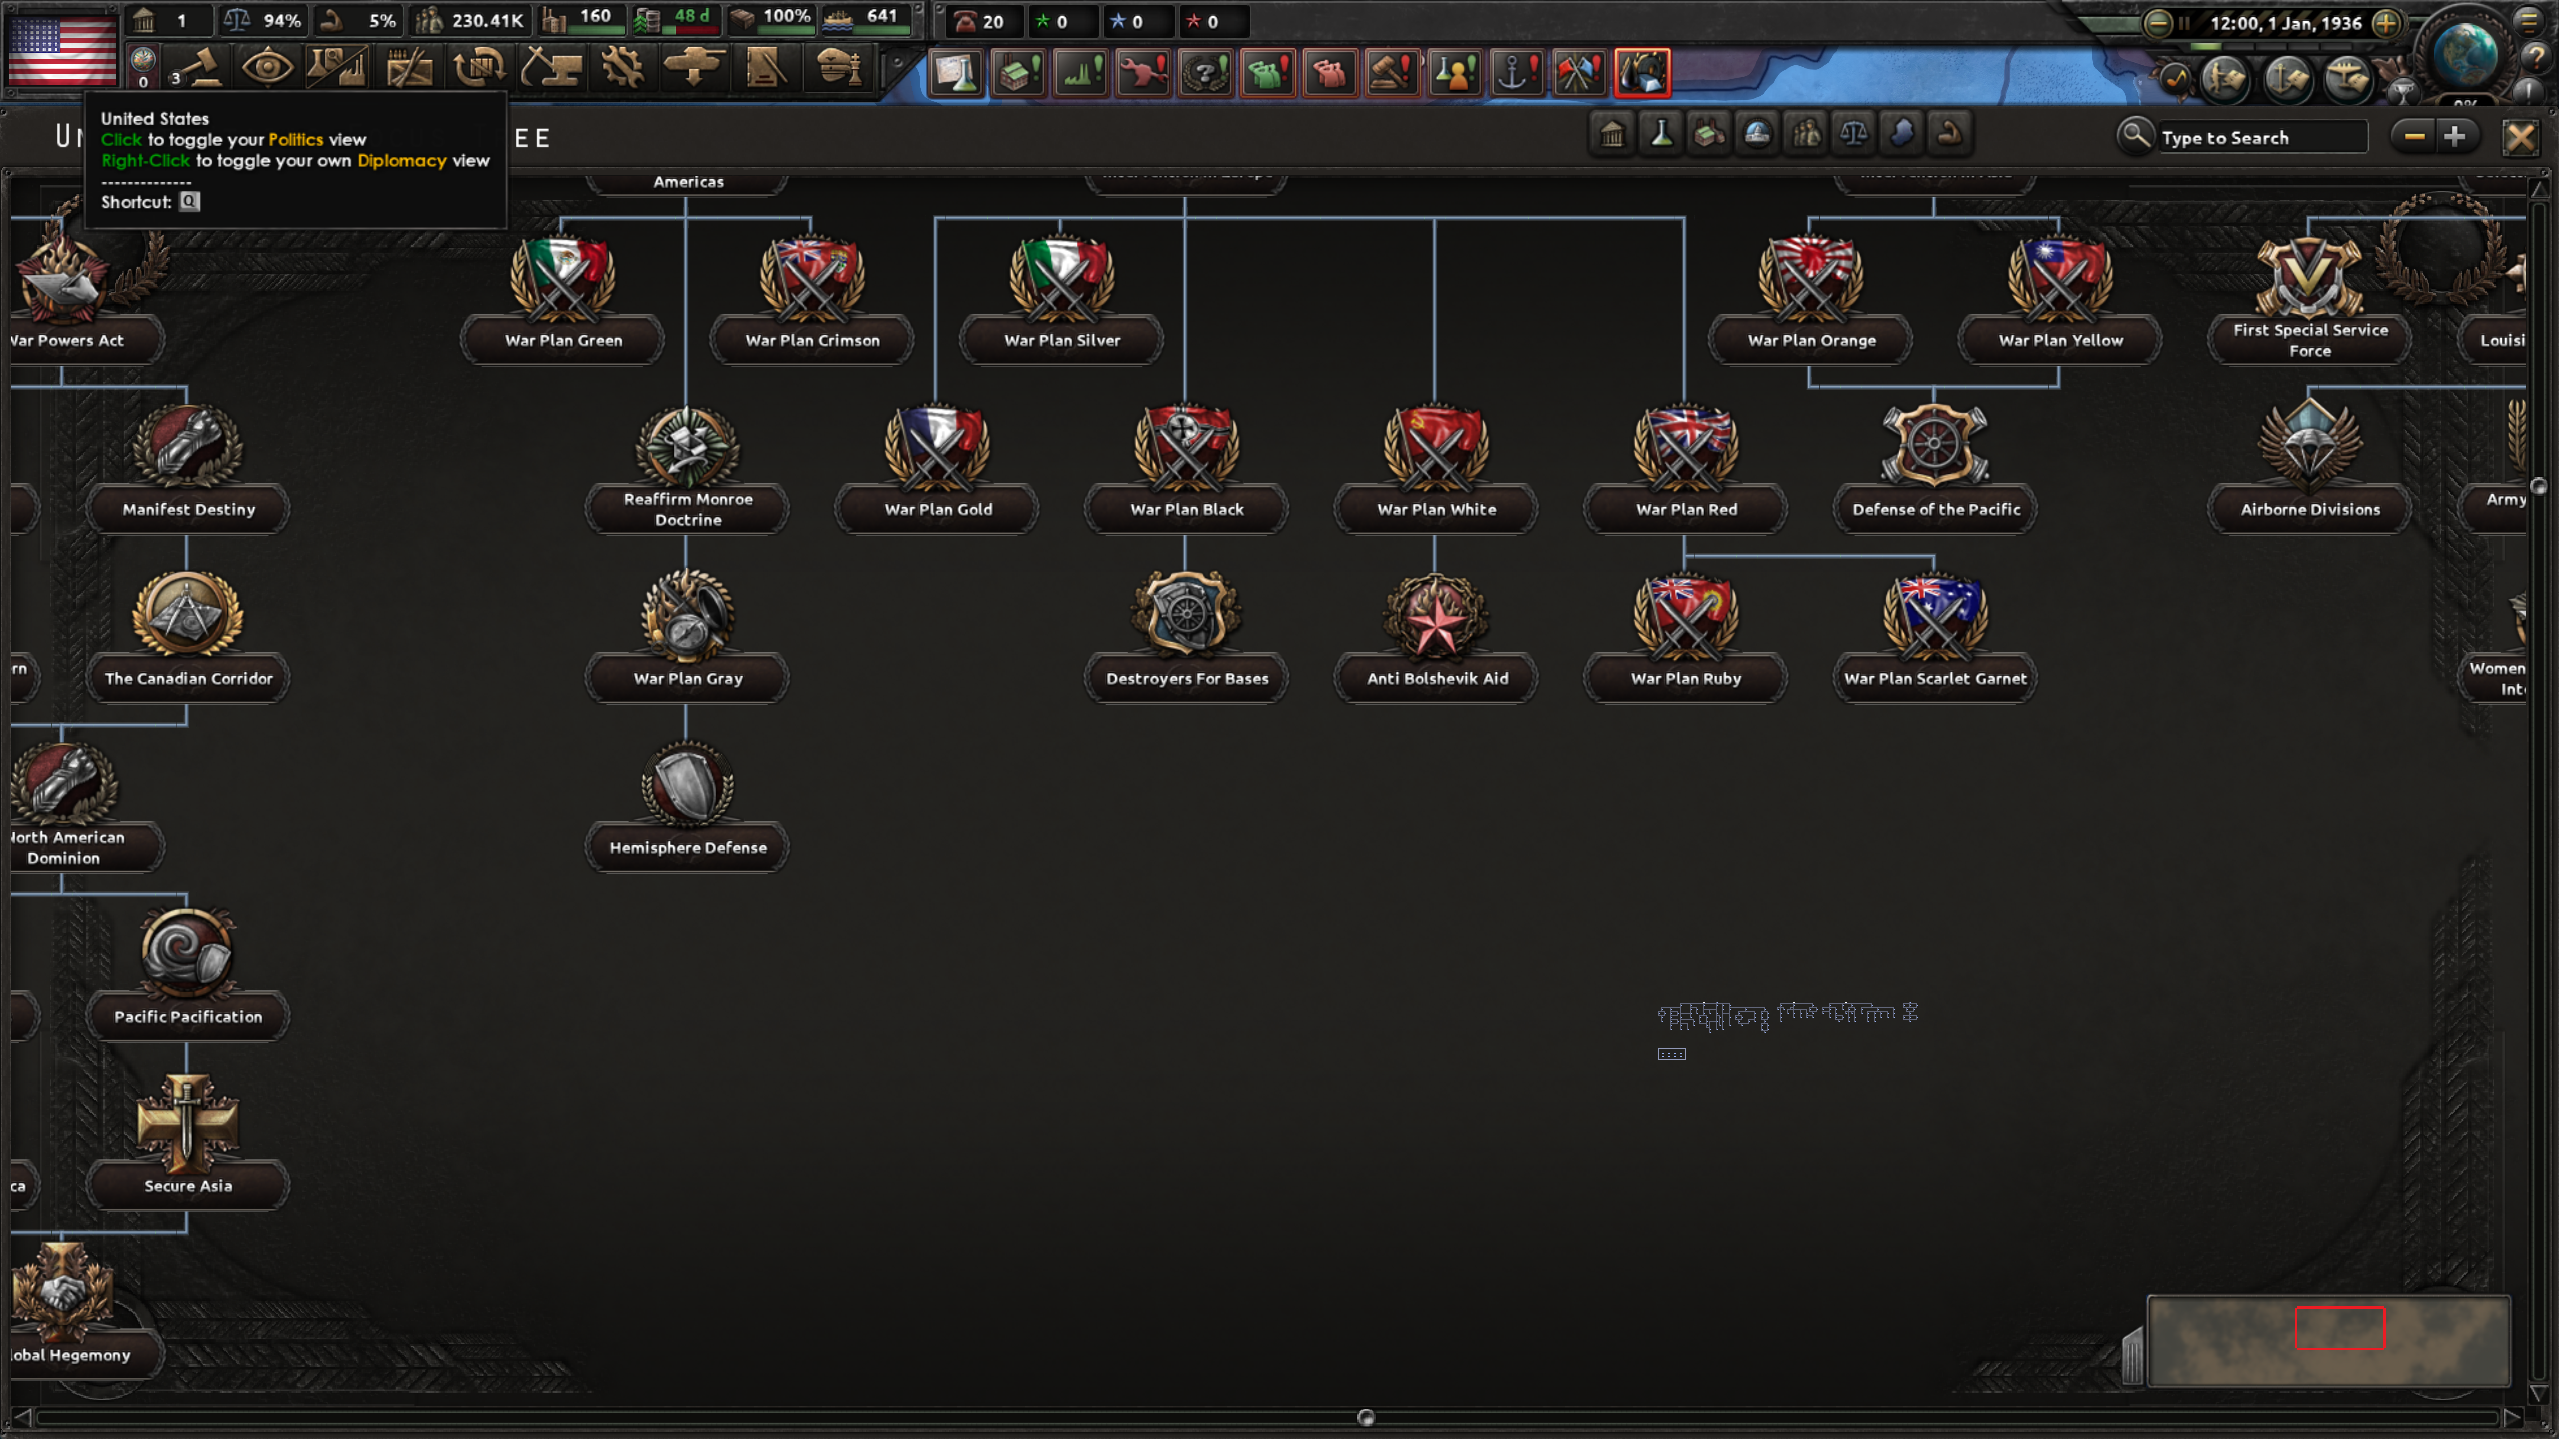
Task: Click the research alert flask icon
Action: point(955,73)
